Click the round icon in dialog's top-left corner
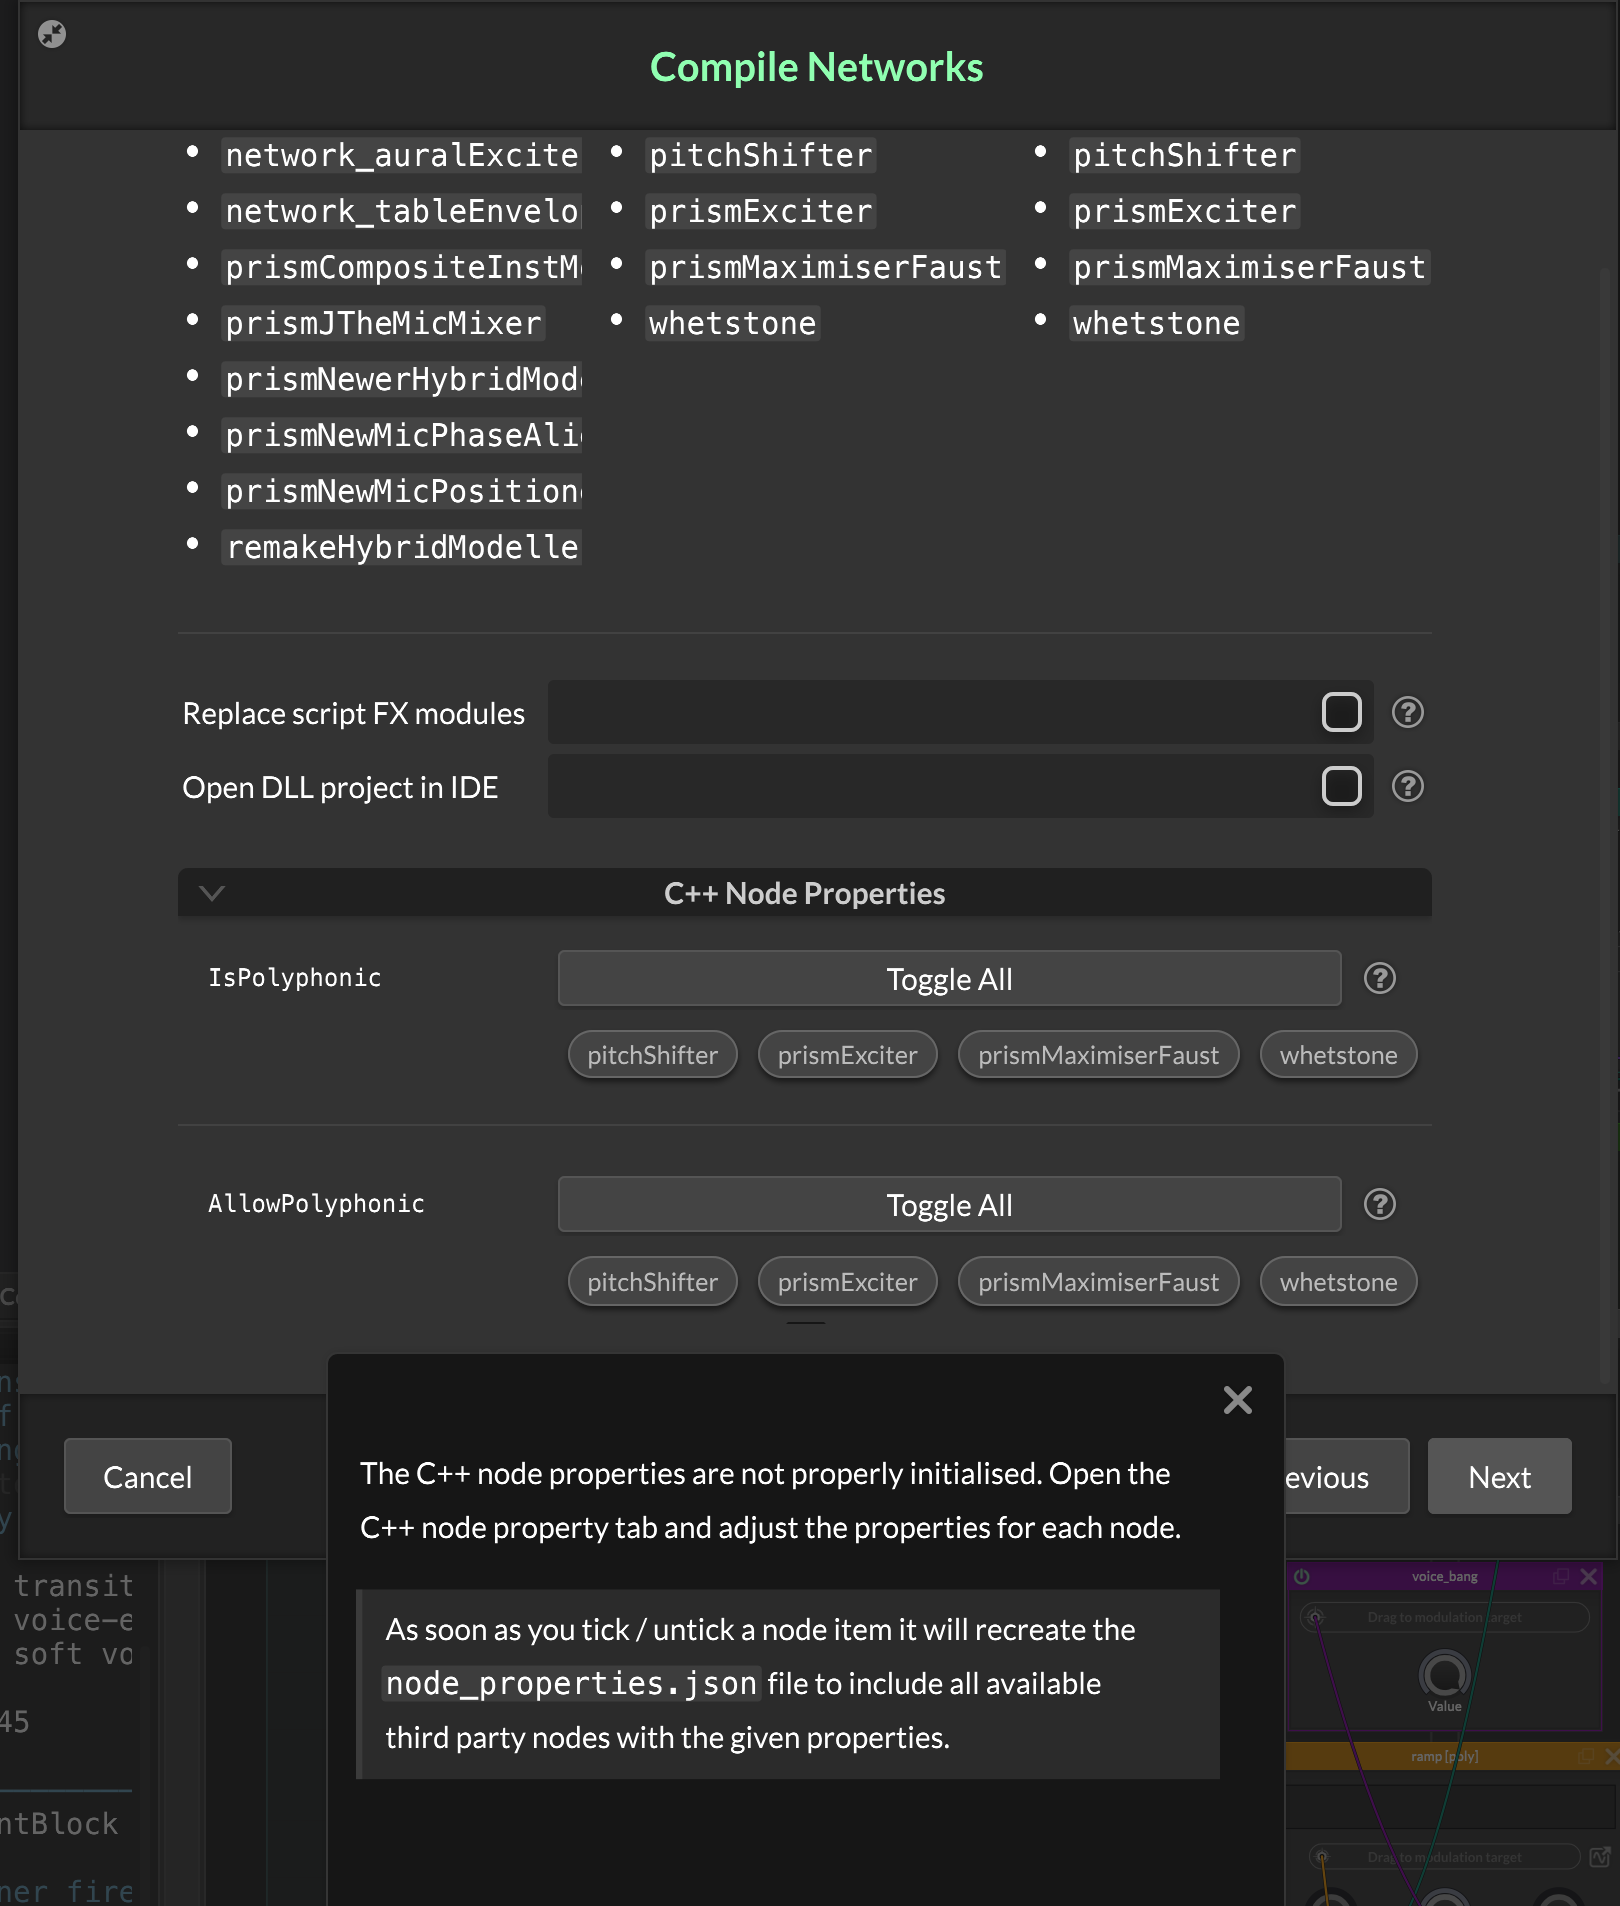Screen dimensions: 1620x1906 coord(52,35)
